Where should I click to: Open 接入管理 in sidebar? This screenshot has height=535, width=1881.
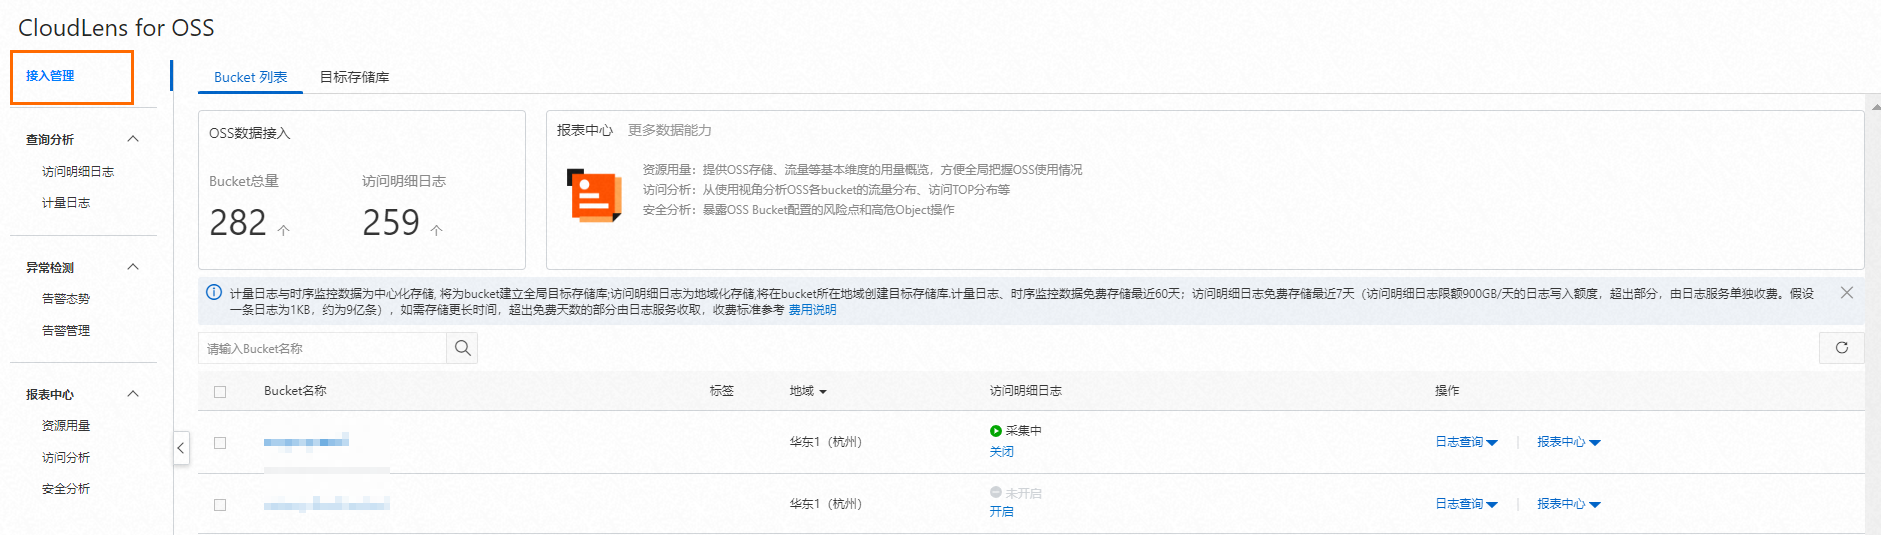50,76
